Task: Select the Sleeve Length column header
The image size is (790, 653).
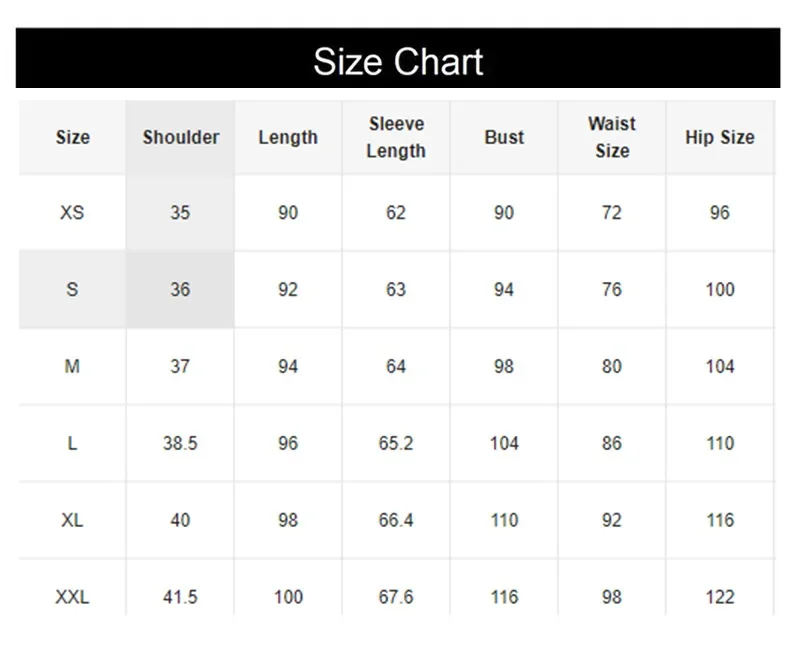Action: [x=396, y=137]
